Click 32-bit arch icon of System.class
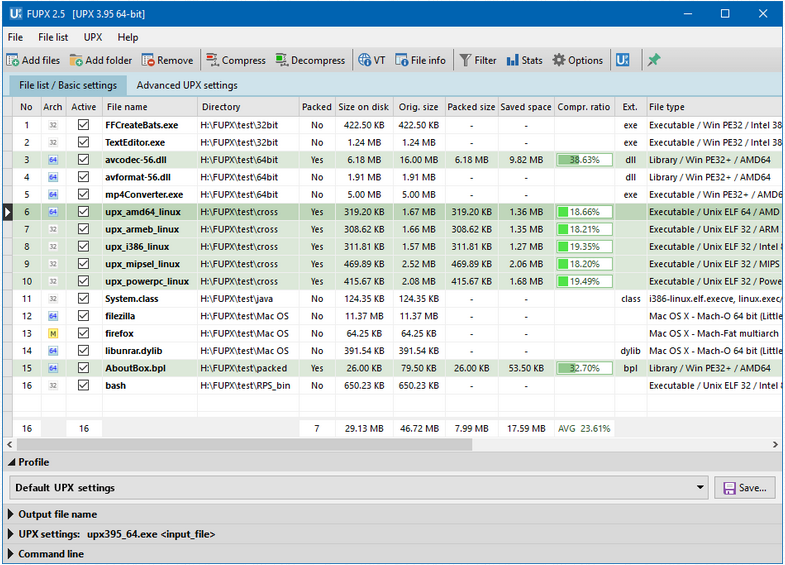Image resolution: width=785 pixels, height=565 pixels. (53, 299)
